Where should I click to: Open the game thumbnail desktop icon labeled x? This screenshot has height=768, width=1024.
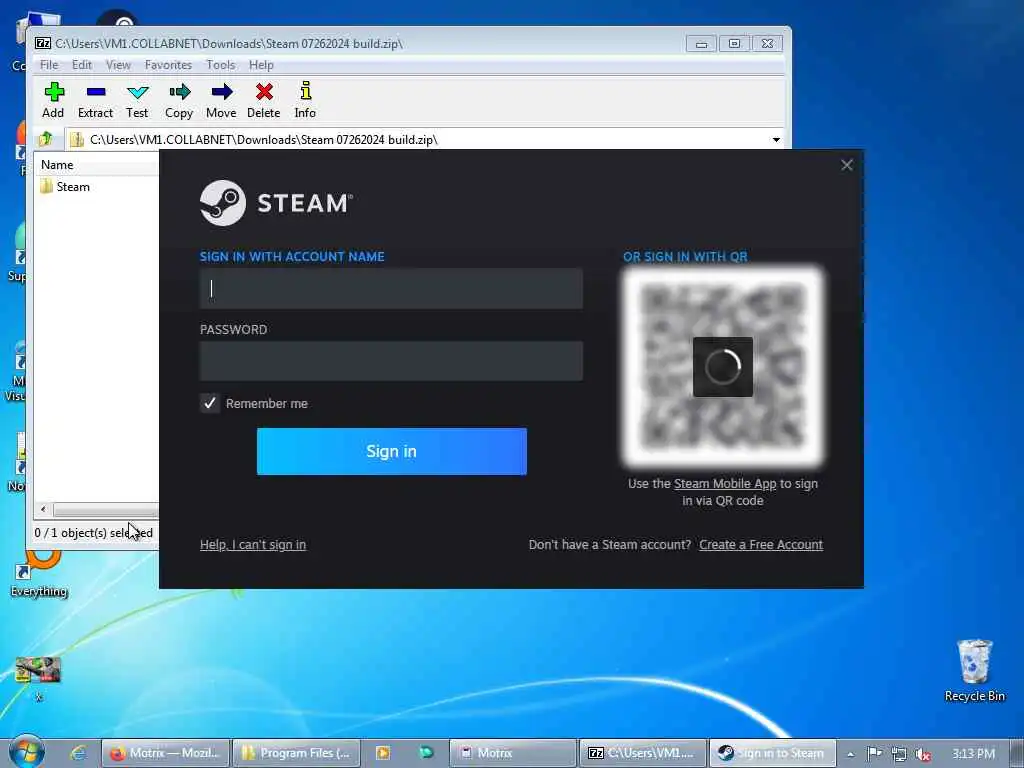(38, 678)
